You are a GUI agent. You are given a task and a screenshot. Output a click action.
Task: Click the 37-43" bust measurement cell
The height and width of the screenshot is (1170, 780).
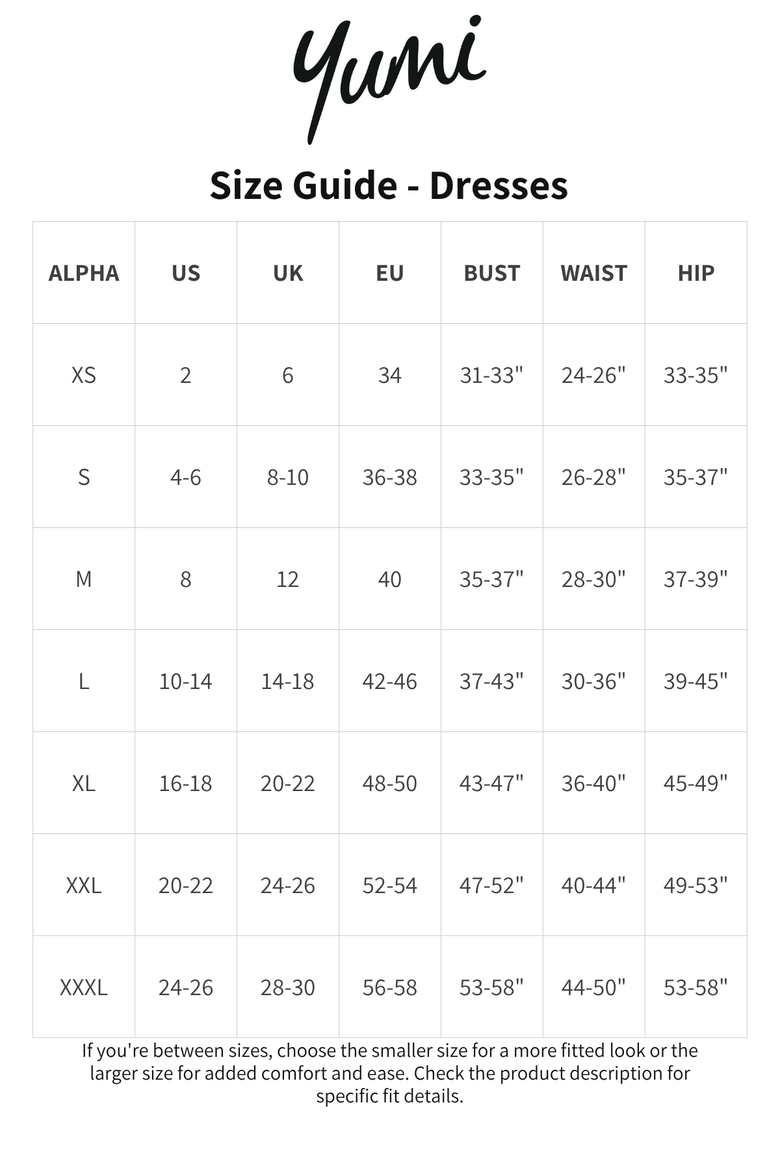[492, 681]
